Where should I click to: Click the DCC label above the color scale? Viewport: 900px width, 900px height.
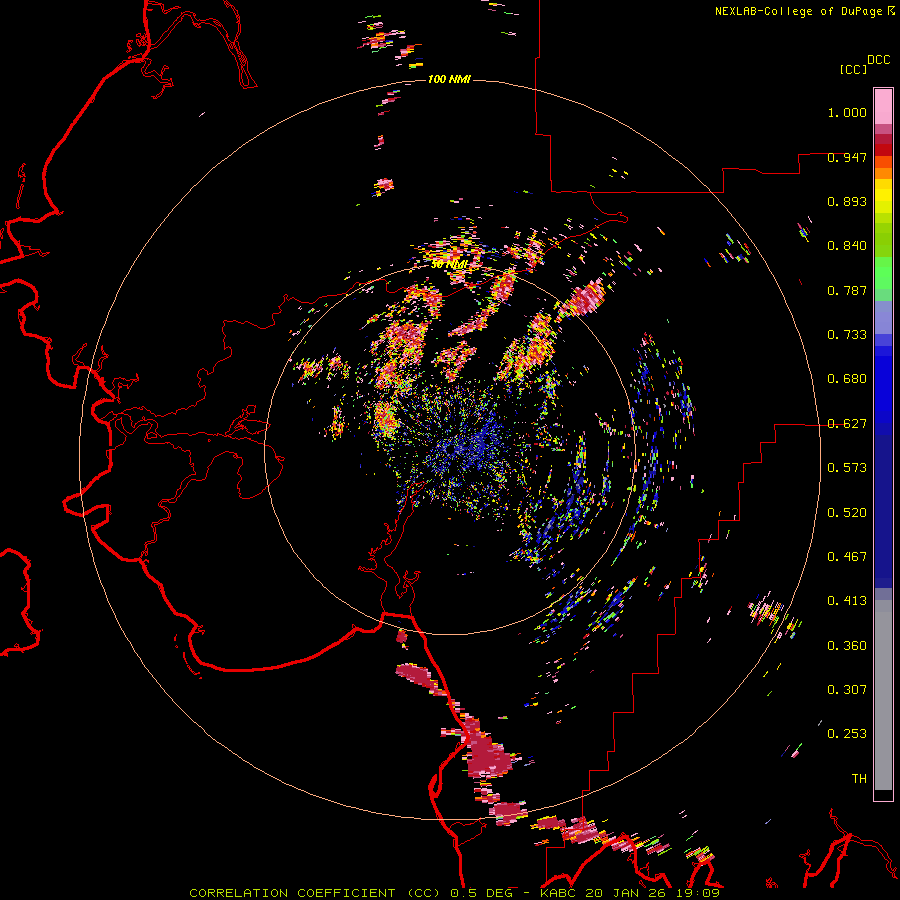pos(878,60)
